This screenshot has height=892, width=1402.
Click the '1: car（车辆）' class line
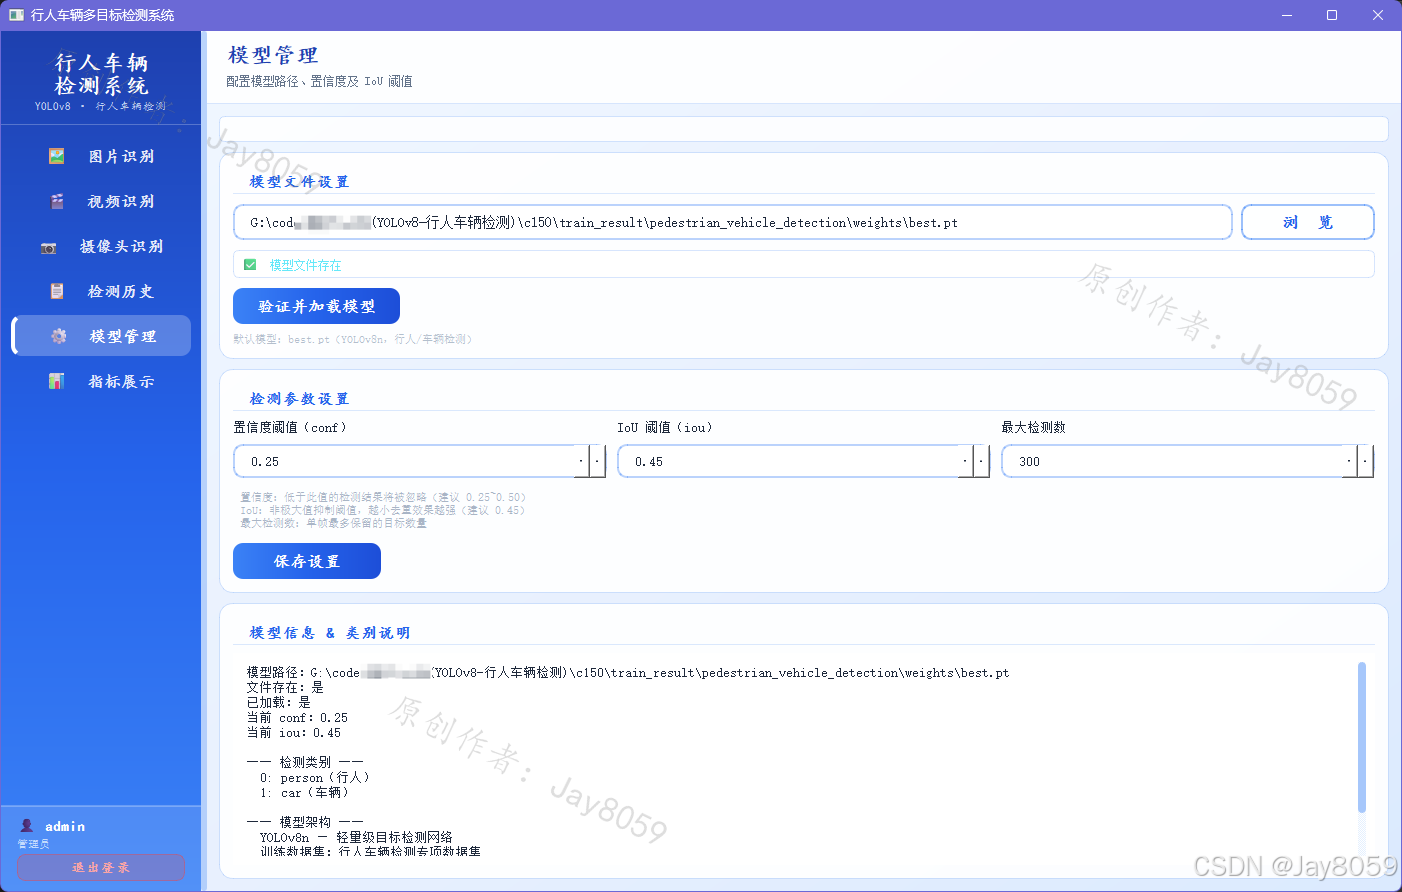(304, 792)
